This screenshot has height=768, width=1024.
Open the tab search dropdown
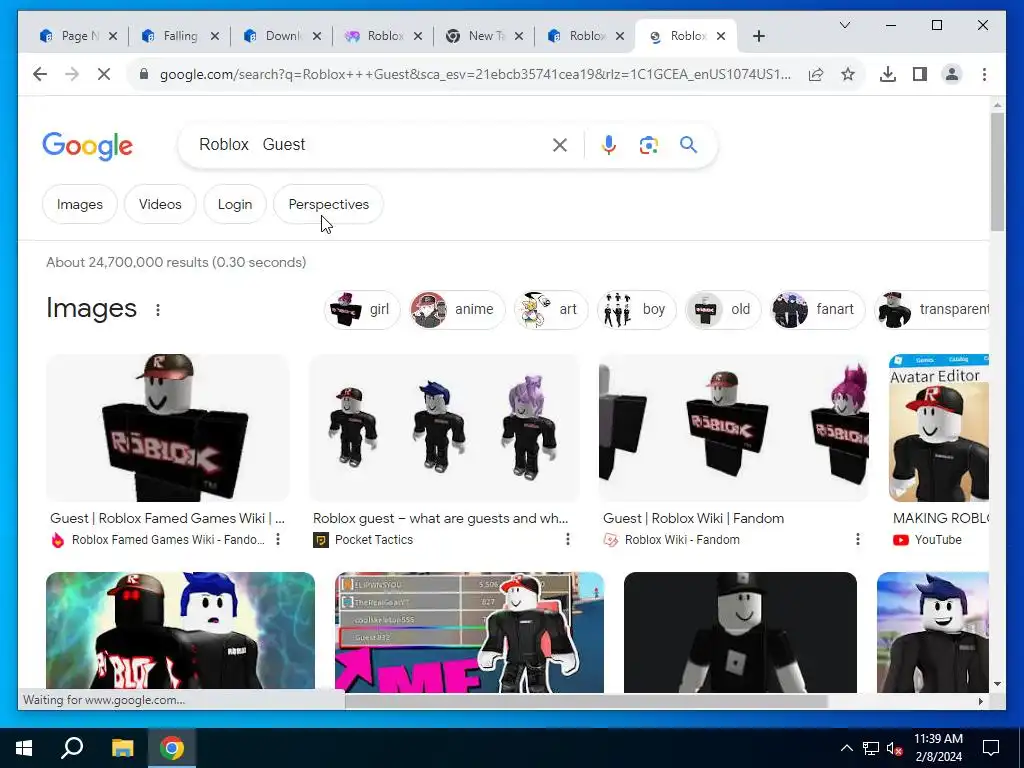point(844,25)
